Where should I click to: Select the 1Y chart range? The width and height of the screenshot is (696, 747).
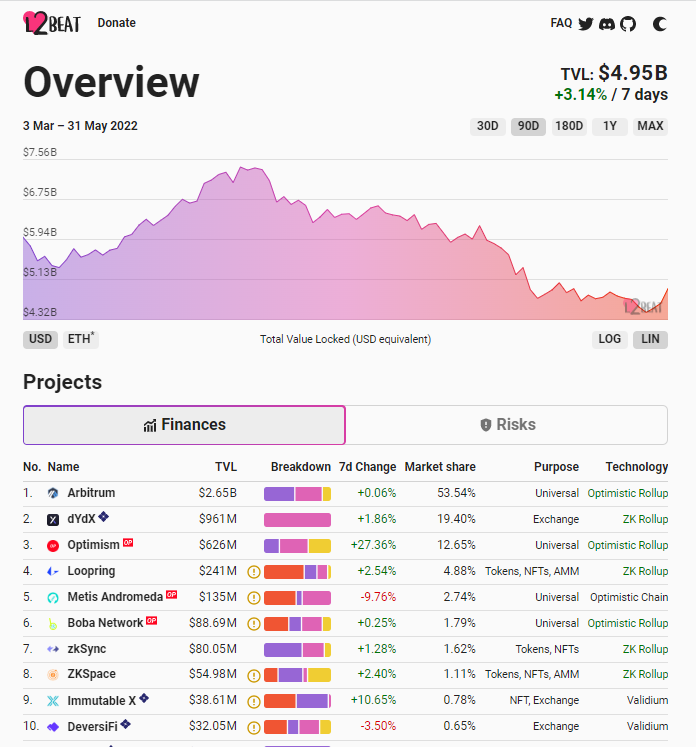pos(610,126)
